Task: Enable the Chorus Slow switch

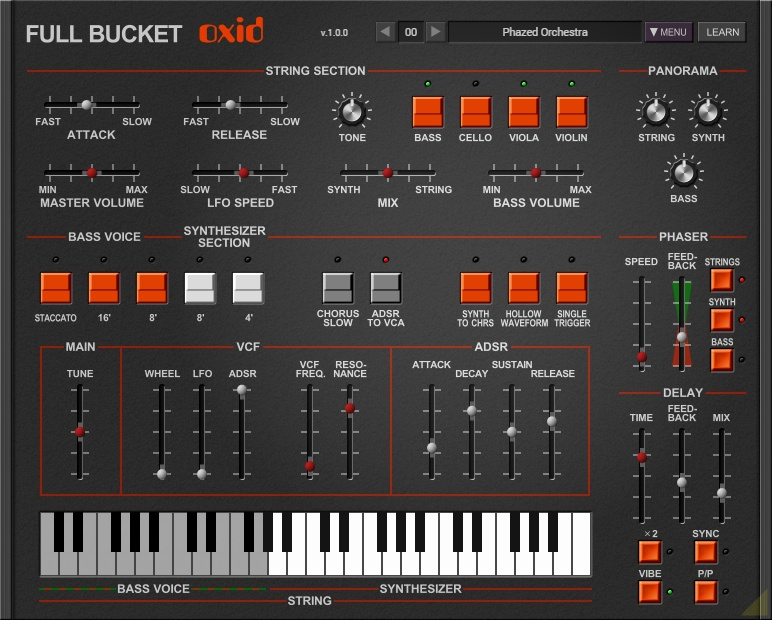Action: (338, 288)
